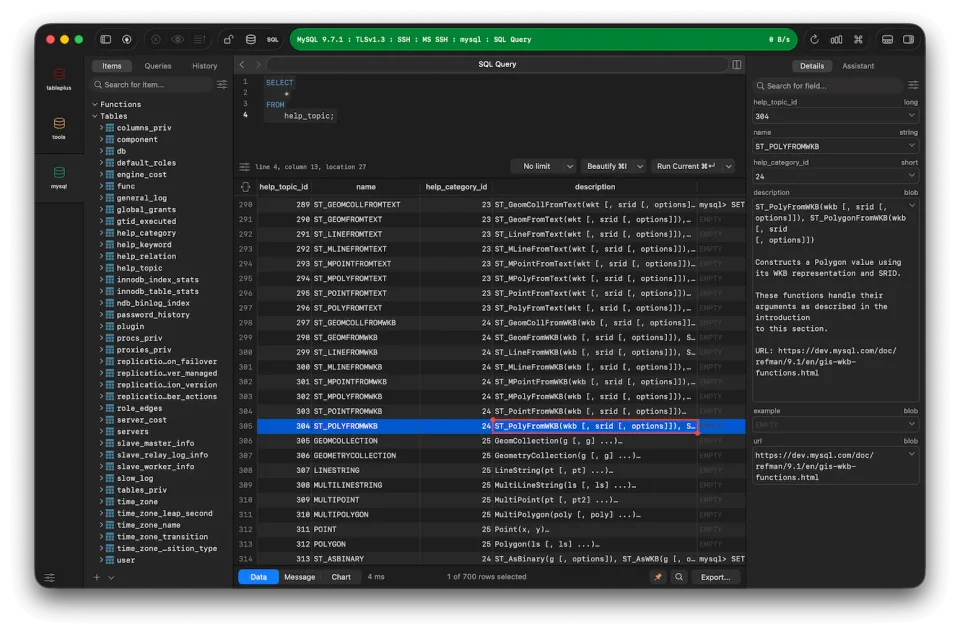Click the green MySQL connection status bar

(x=543, y=39)
